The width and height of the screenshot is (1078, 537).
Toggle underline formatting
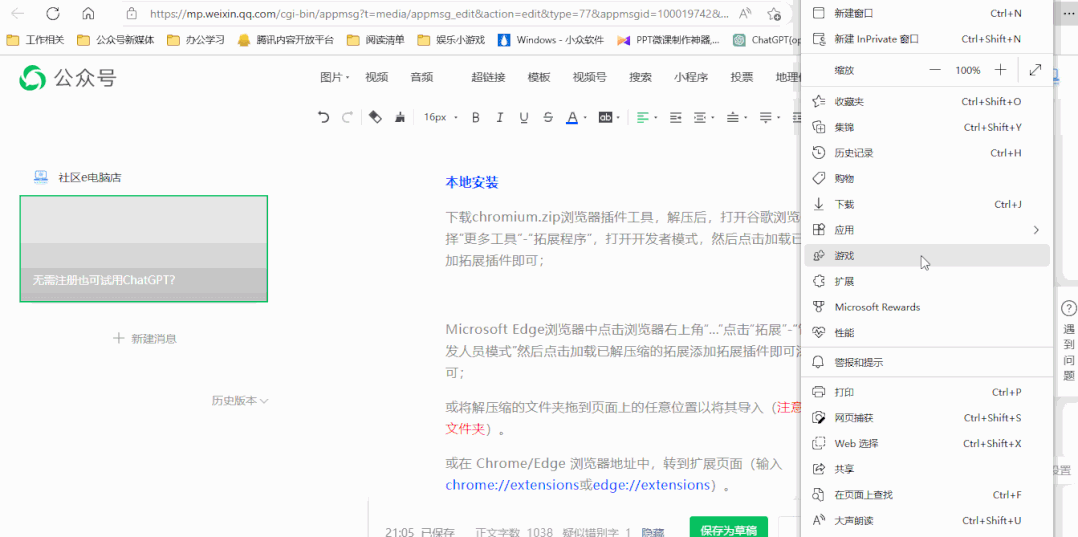pyautogui.click(x=524, y=118)
